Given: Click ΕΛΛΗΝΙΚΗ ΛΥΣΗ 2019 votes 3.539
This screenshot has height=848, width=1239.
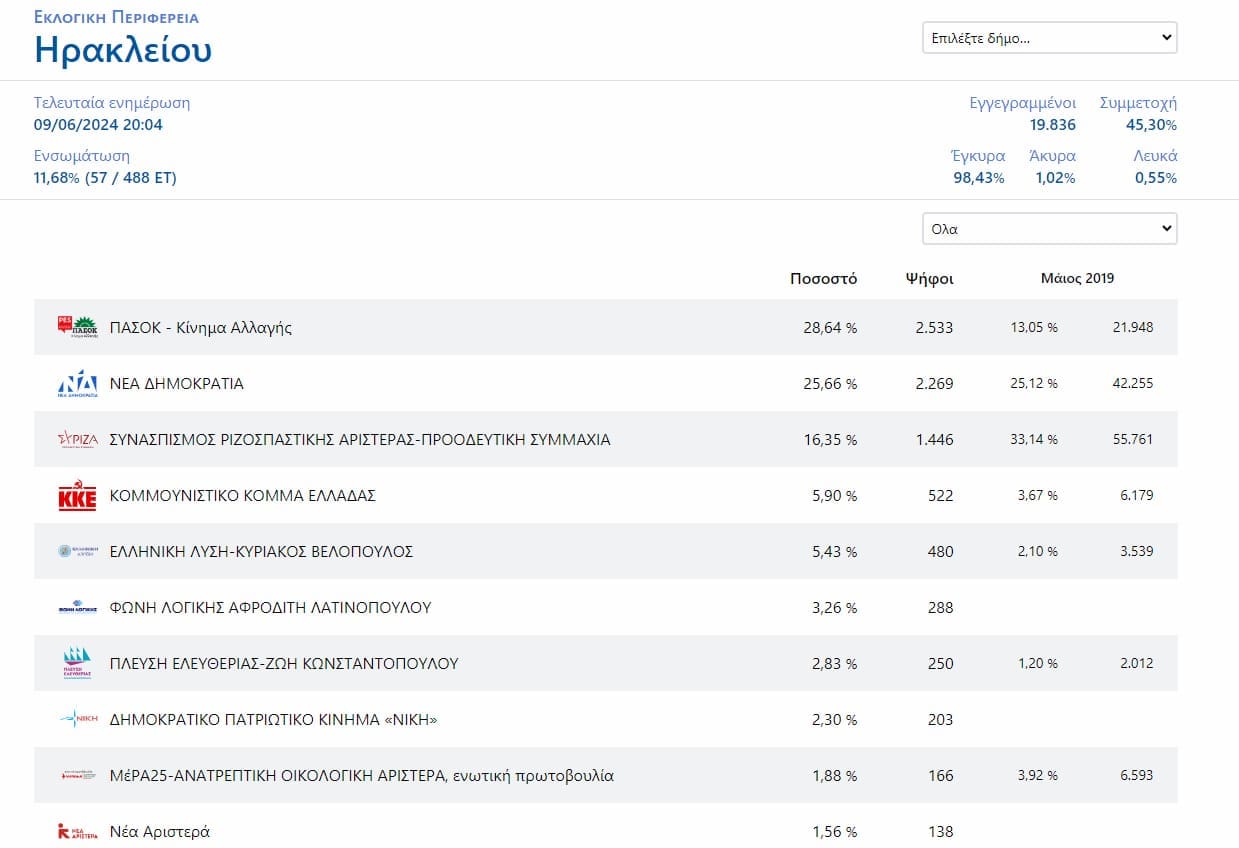Looking at the screenshot, I should 1135,551.
